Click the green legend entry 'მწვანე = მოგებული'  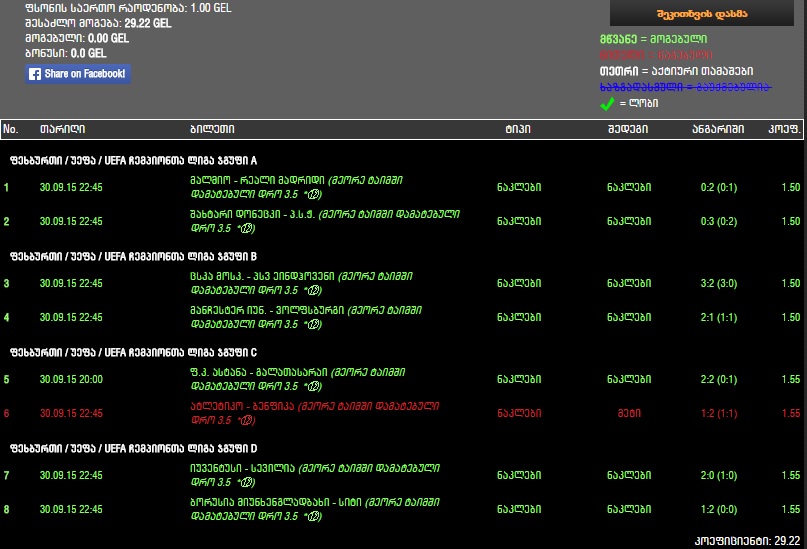653,39
